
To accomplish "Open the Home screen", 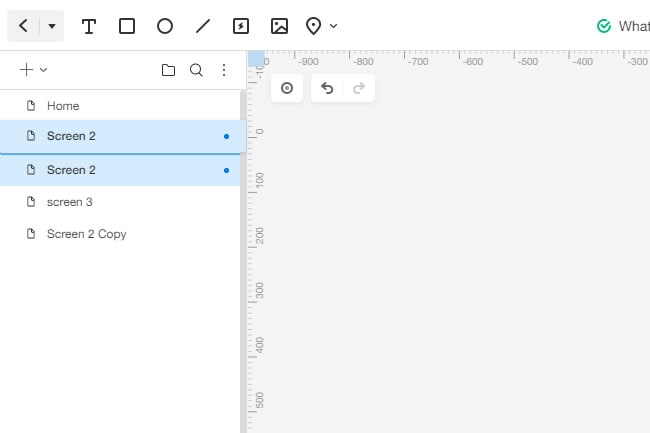I will pyautogui.click(x=120, y=106).
